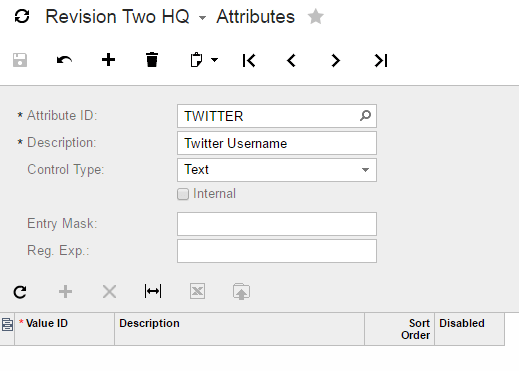Image resolution: width=519 pixels, height=371 pixels.
Task: Click the clipboard copy-paste icon
Action: point(196,60)
